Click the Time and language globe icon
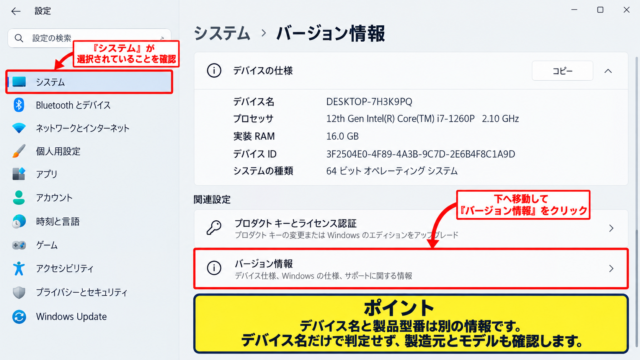 coord(19,221)
